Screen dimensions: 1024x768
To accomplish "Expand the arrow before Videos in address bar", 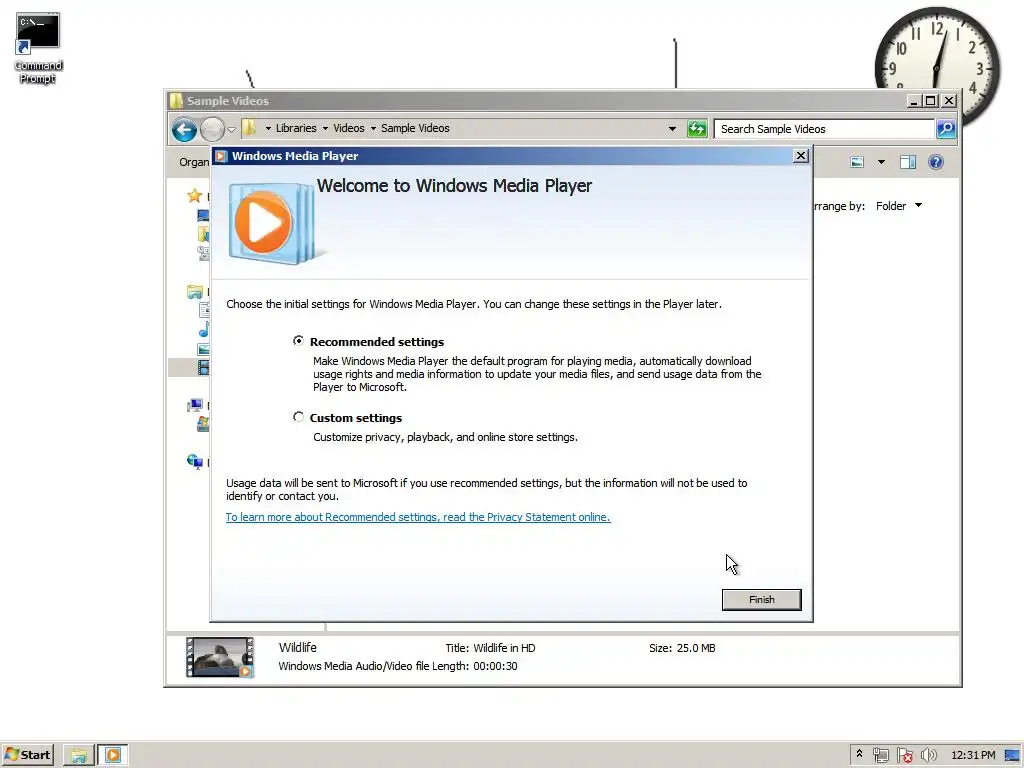I will [325, 129].
